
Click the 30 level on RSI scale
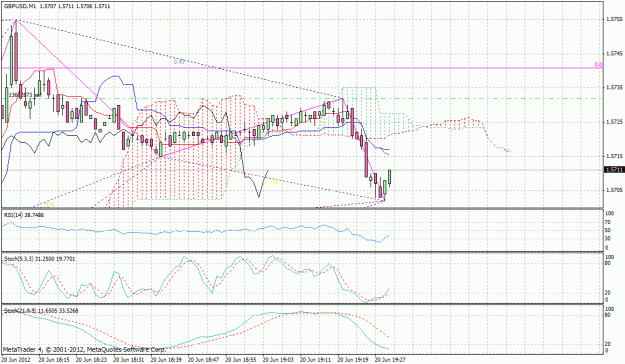[608, 239]
